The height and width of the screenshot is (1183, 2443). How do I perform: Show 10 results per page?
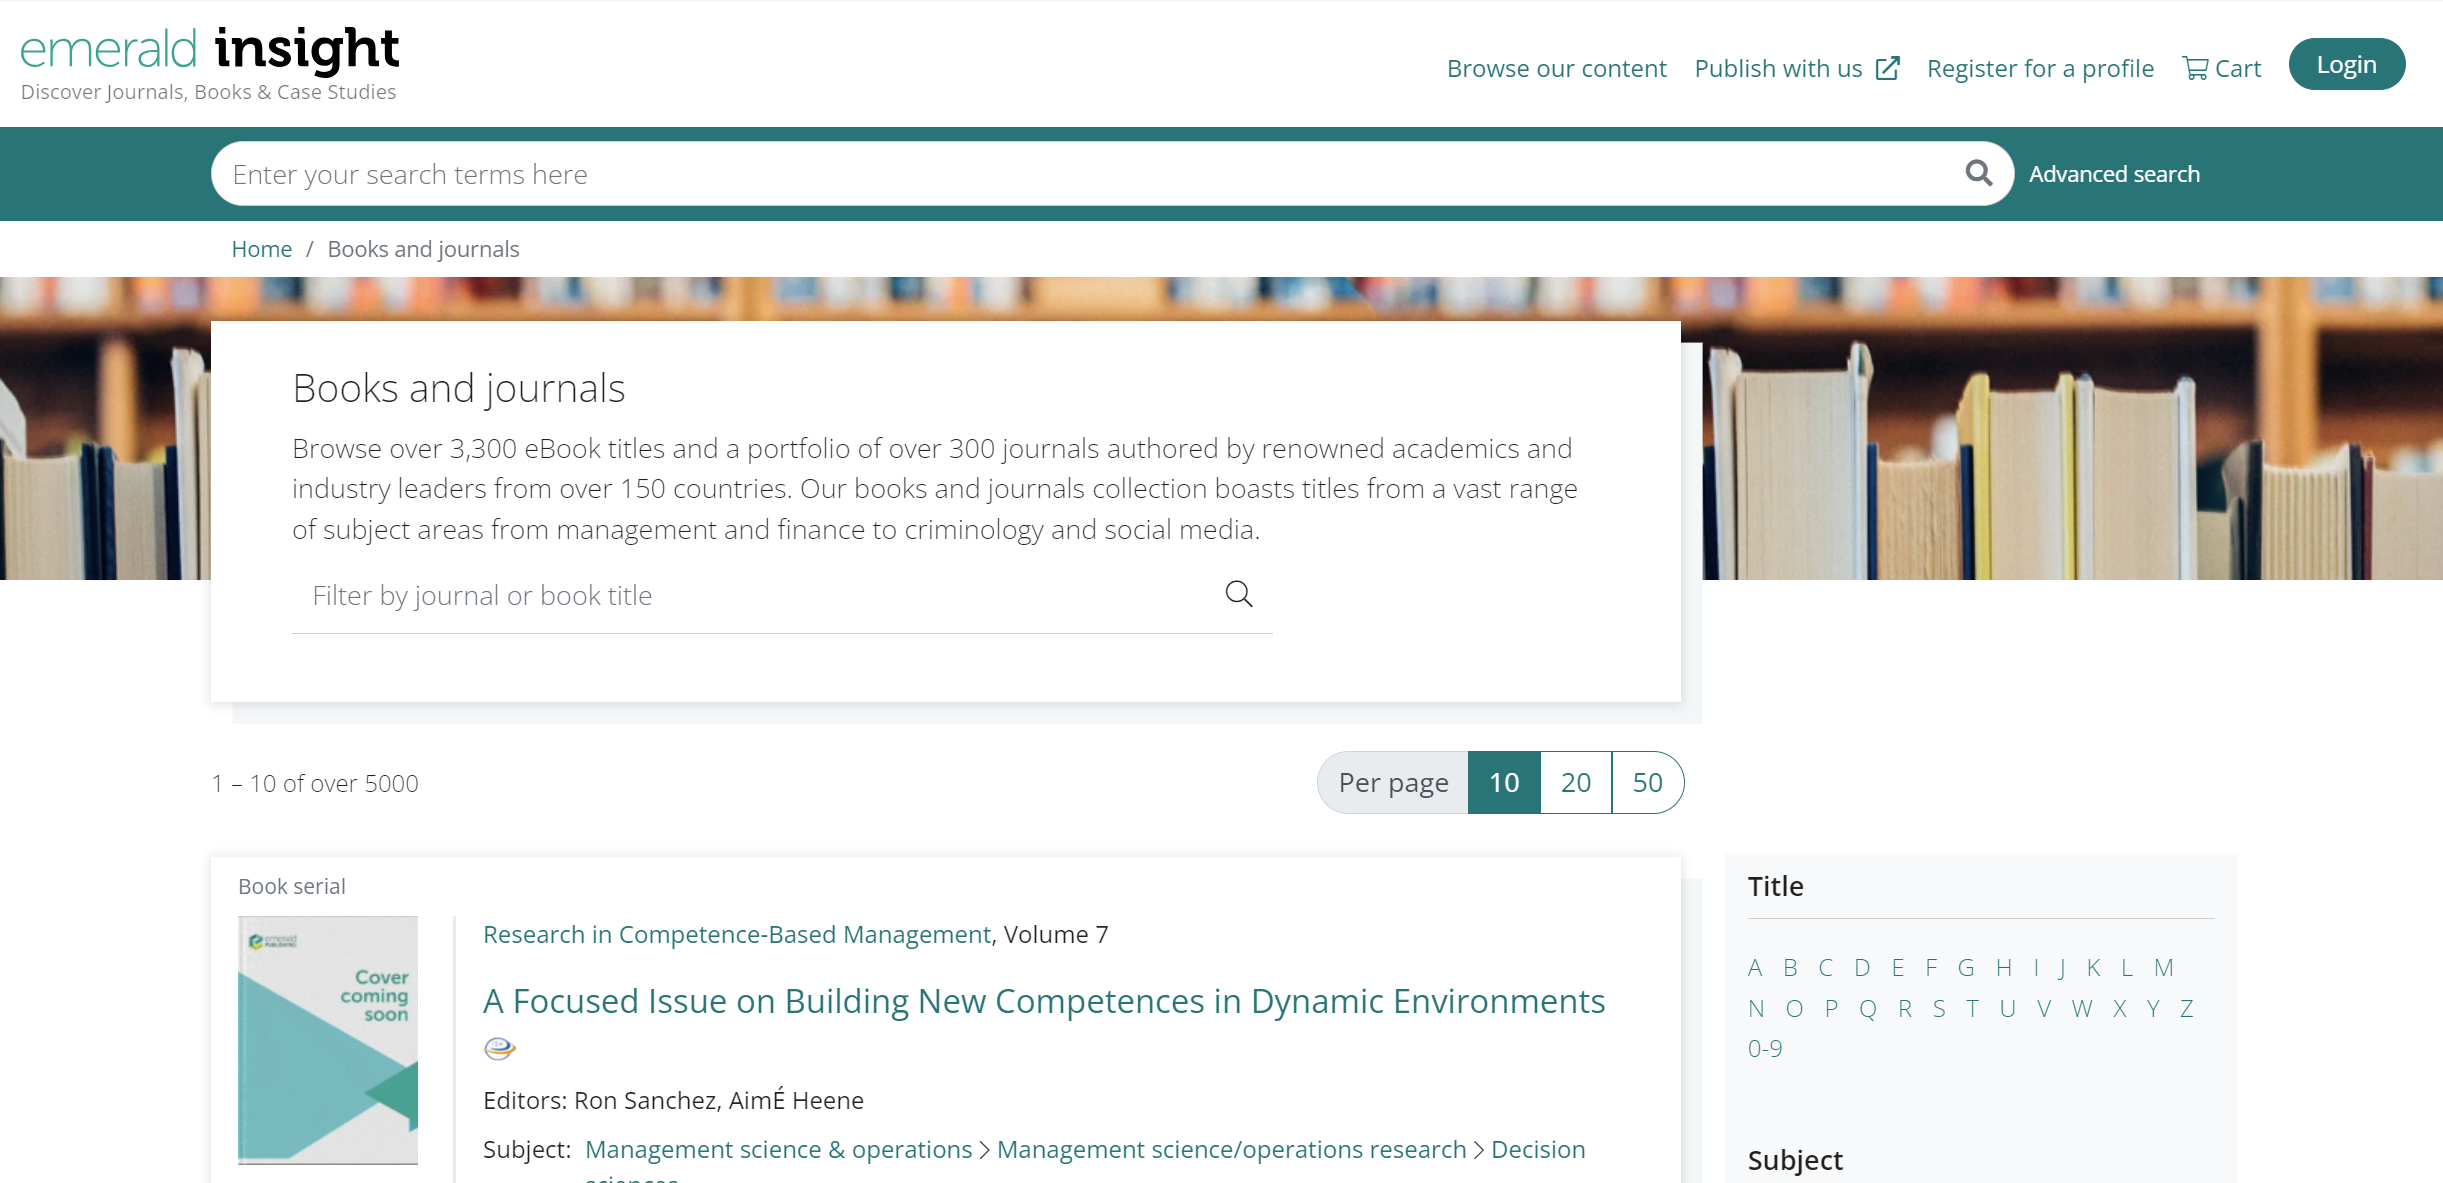coord(1504,782)
